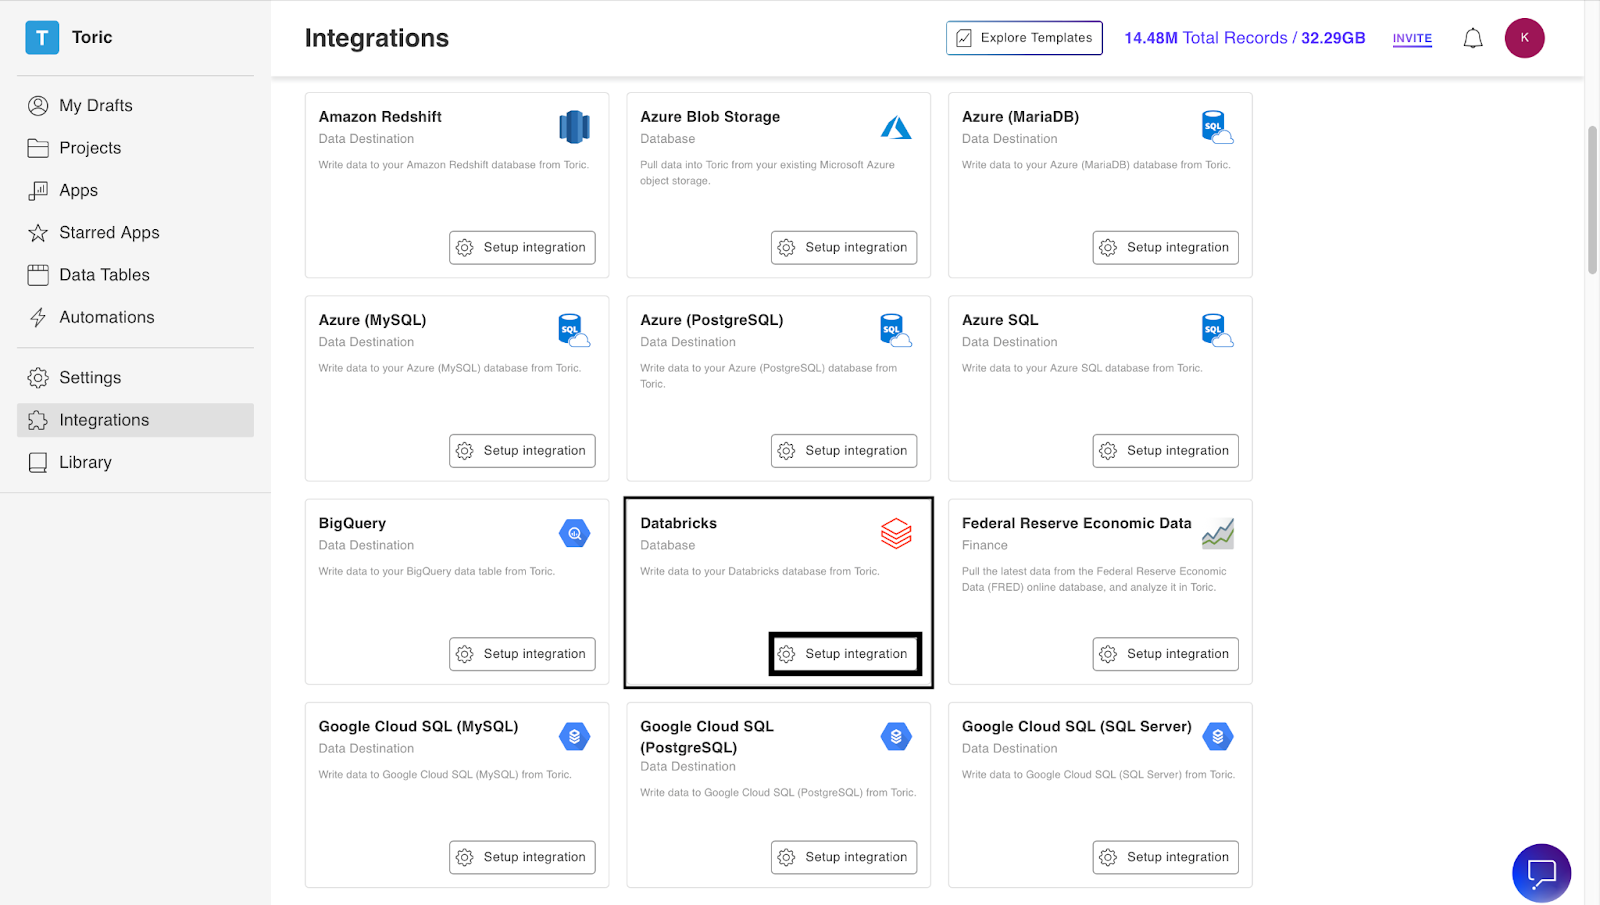Click the Explore Templates button

(1024, 38)
